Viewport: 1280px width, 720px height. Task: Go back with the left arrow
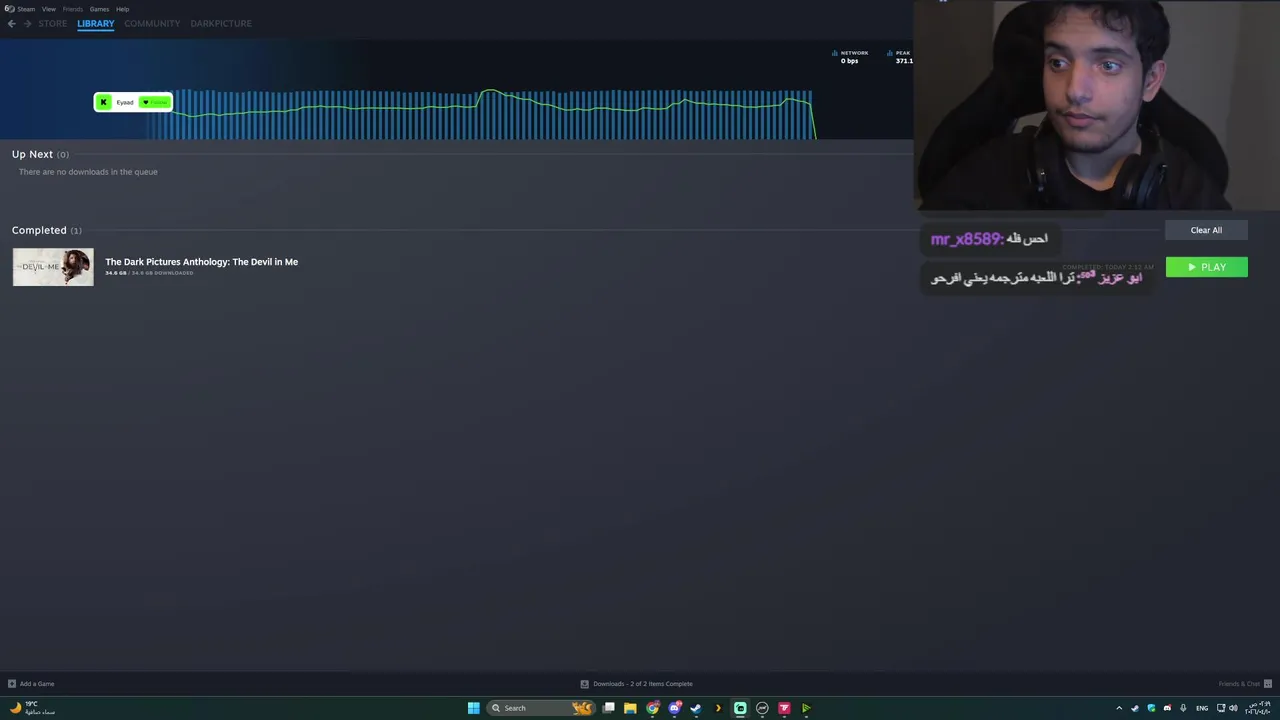click(12, 23)
